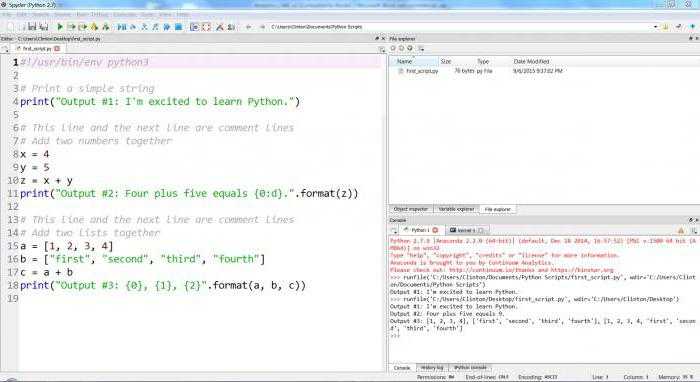The height and width of the screenshot is (382, 700).
Task: Click the green Run file button
Action: tap(59, 27)
